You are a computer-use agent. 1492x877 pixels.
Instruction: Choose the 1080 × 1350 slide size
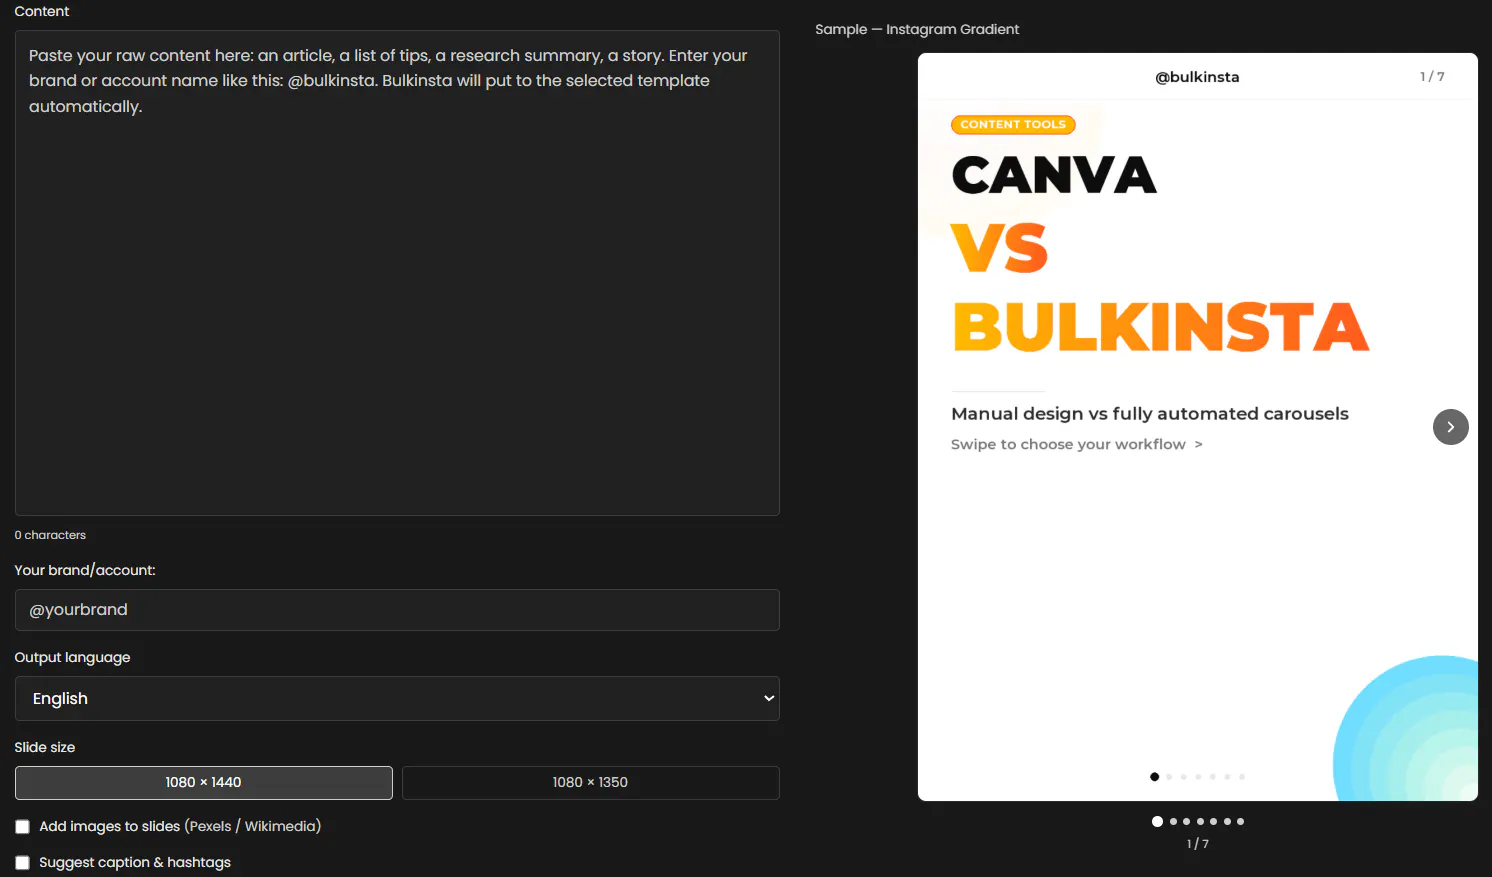pos(591,783)
